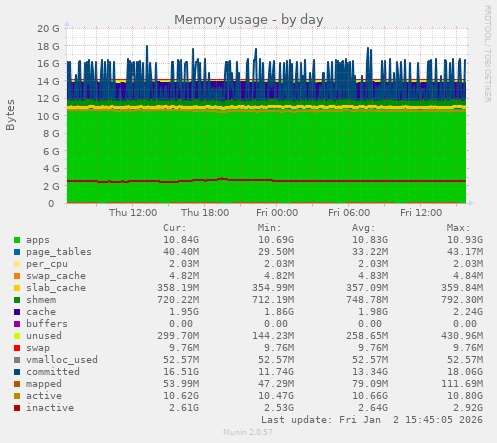Click committed min value 11.74G
Screen dimensions: 497x443
click(x=276, y=372)
